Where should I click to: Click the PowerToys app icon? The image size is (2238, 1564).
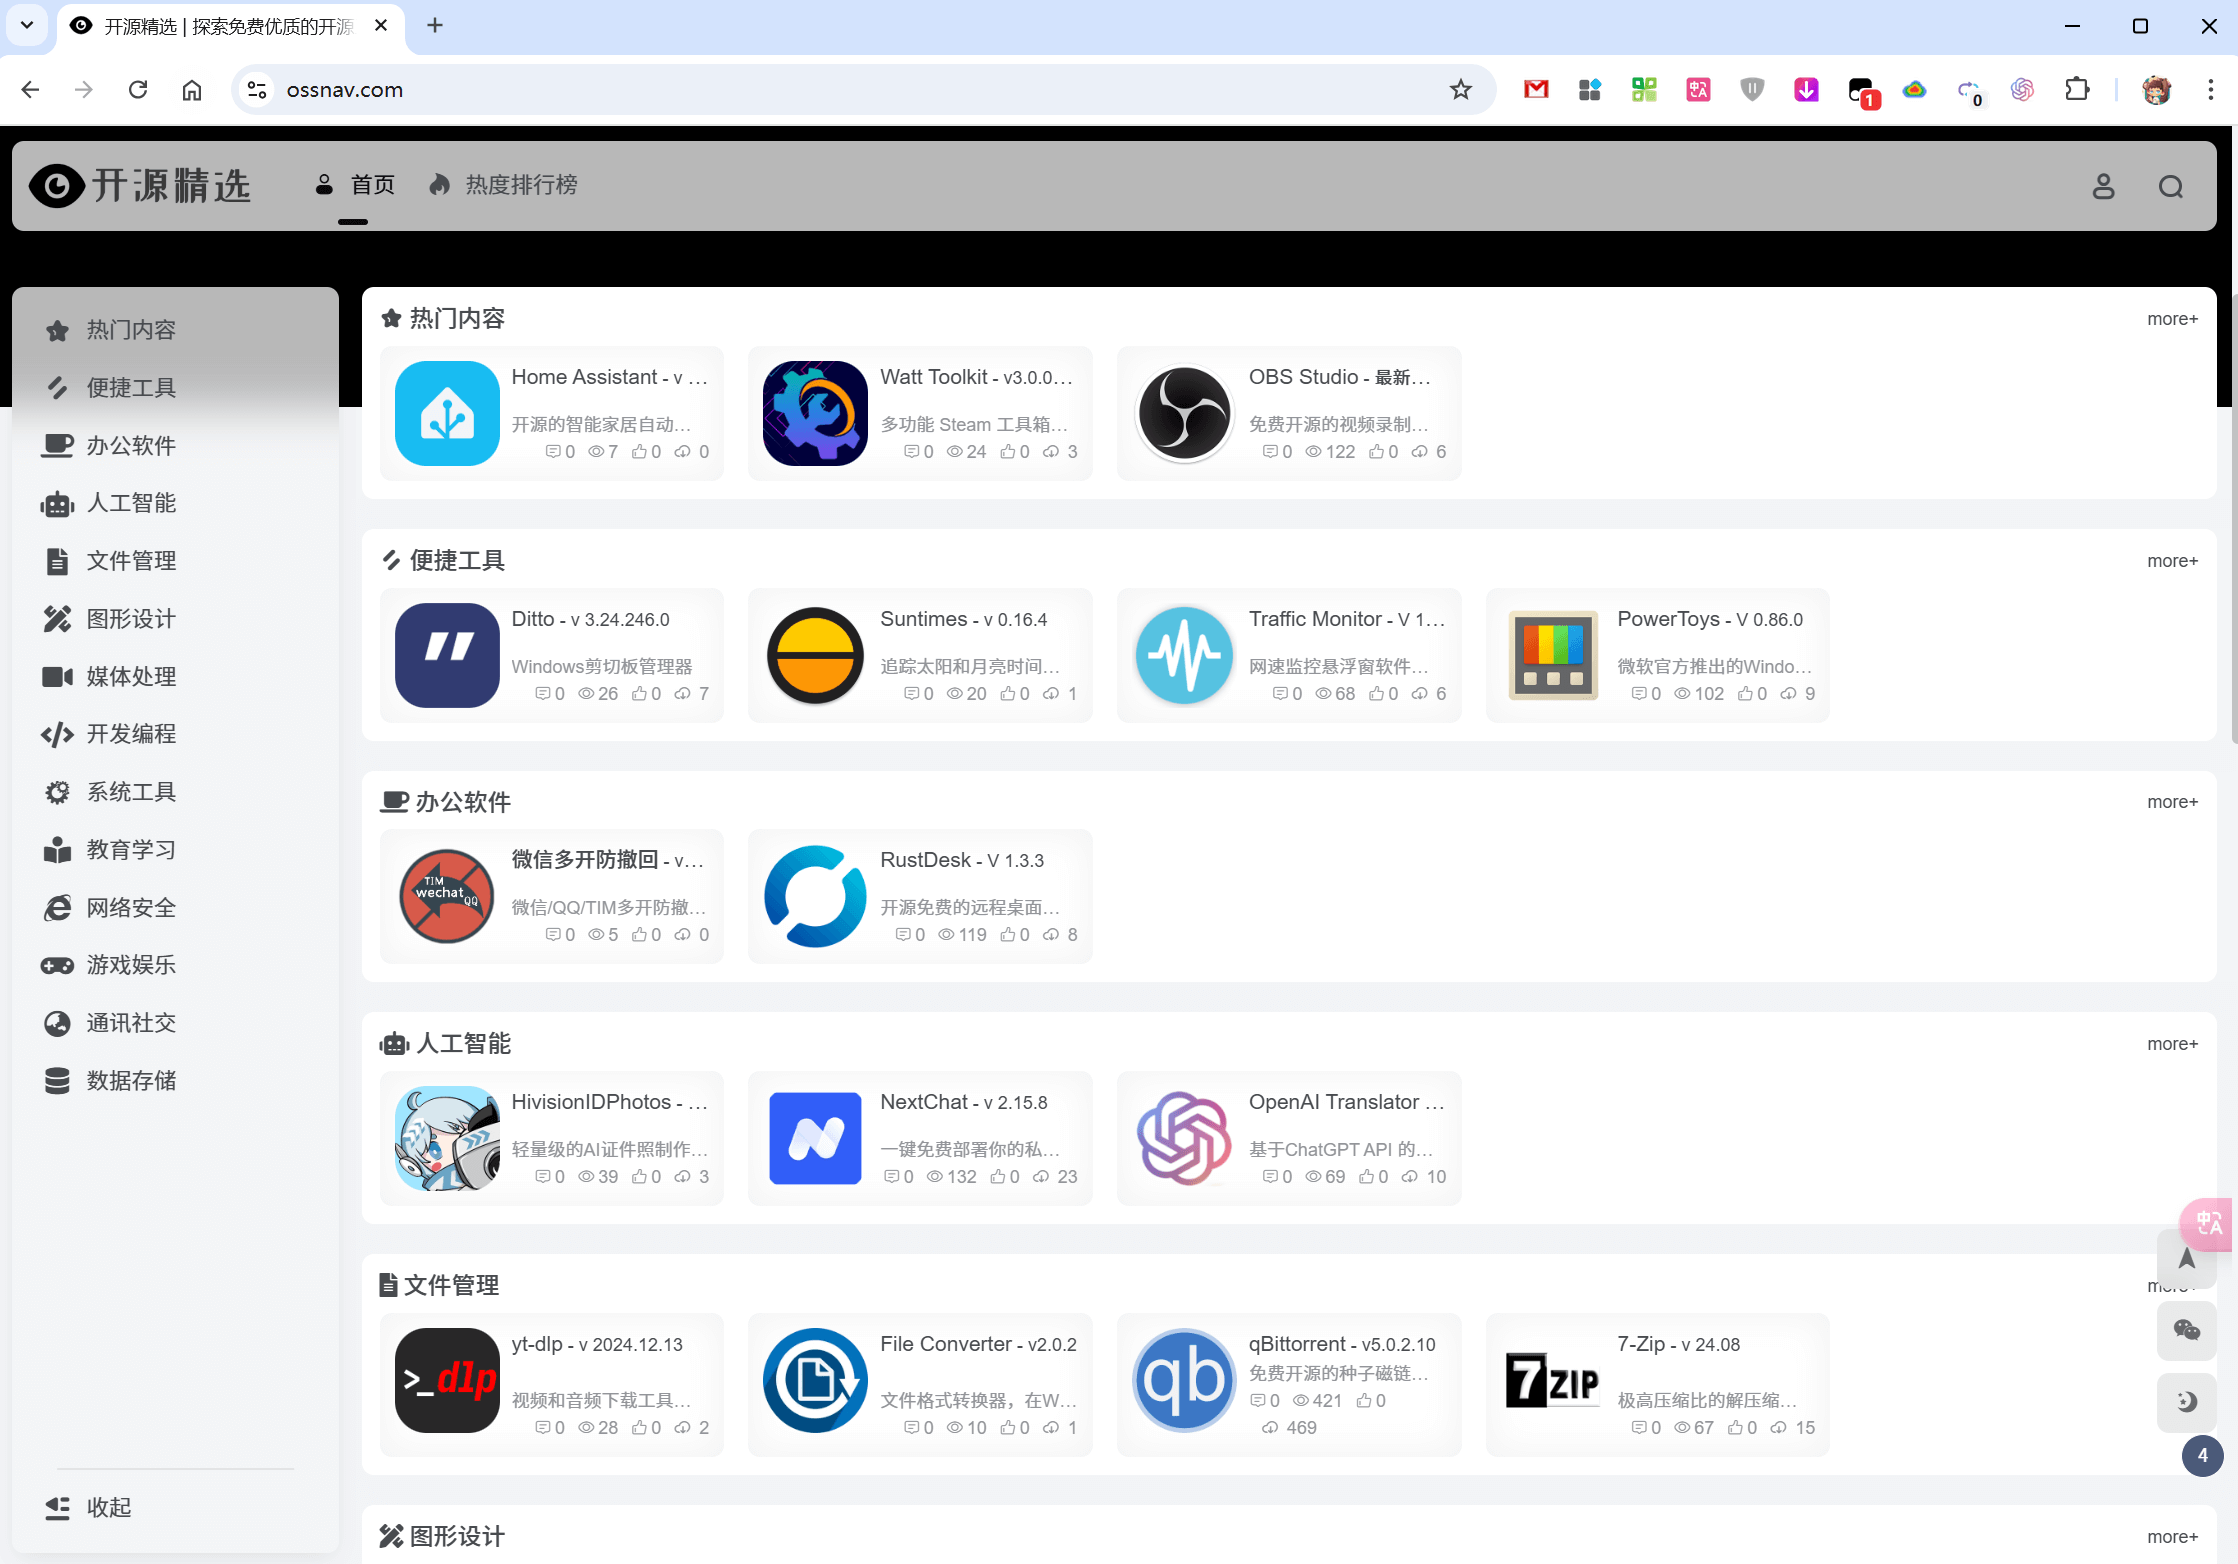[1553, 655]
